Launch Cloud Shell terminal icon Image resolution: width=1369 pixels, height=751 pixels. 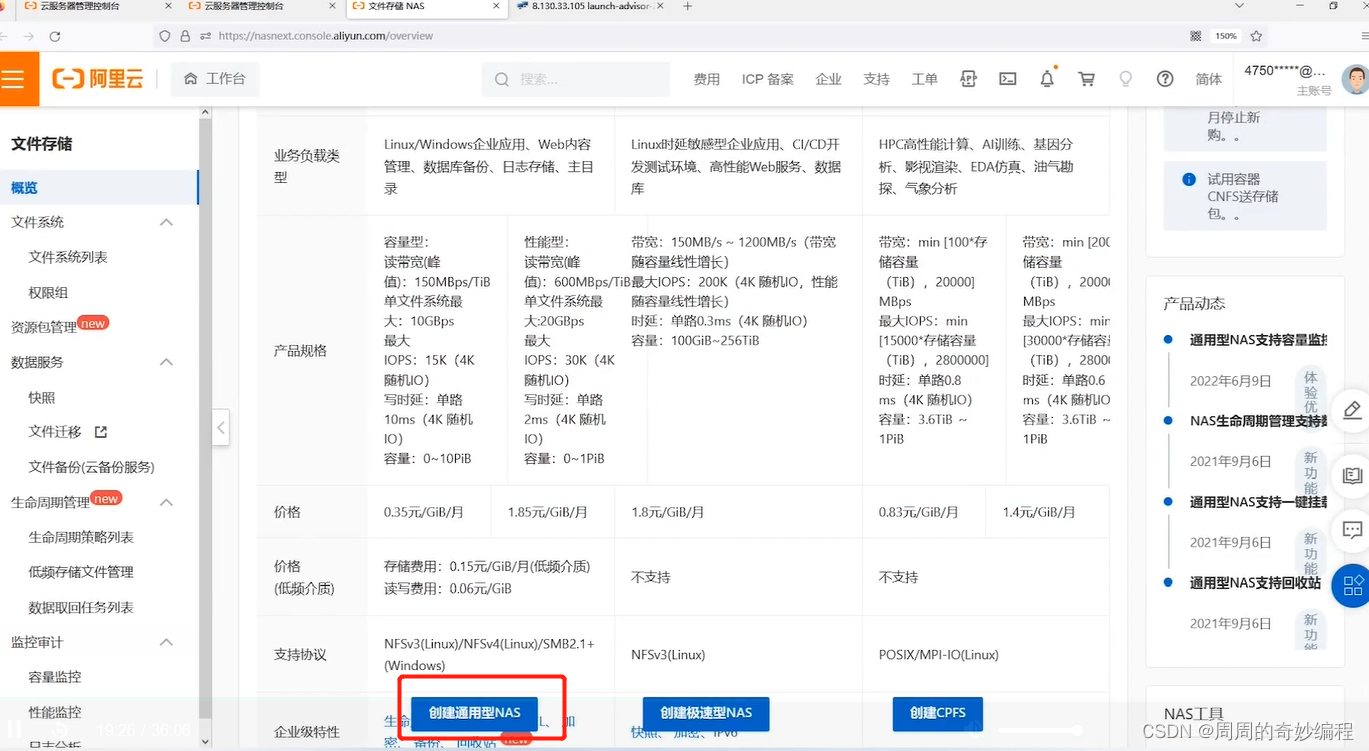pyautogui.click(x=1008, y=79)
